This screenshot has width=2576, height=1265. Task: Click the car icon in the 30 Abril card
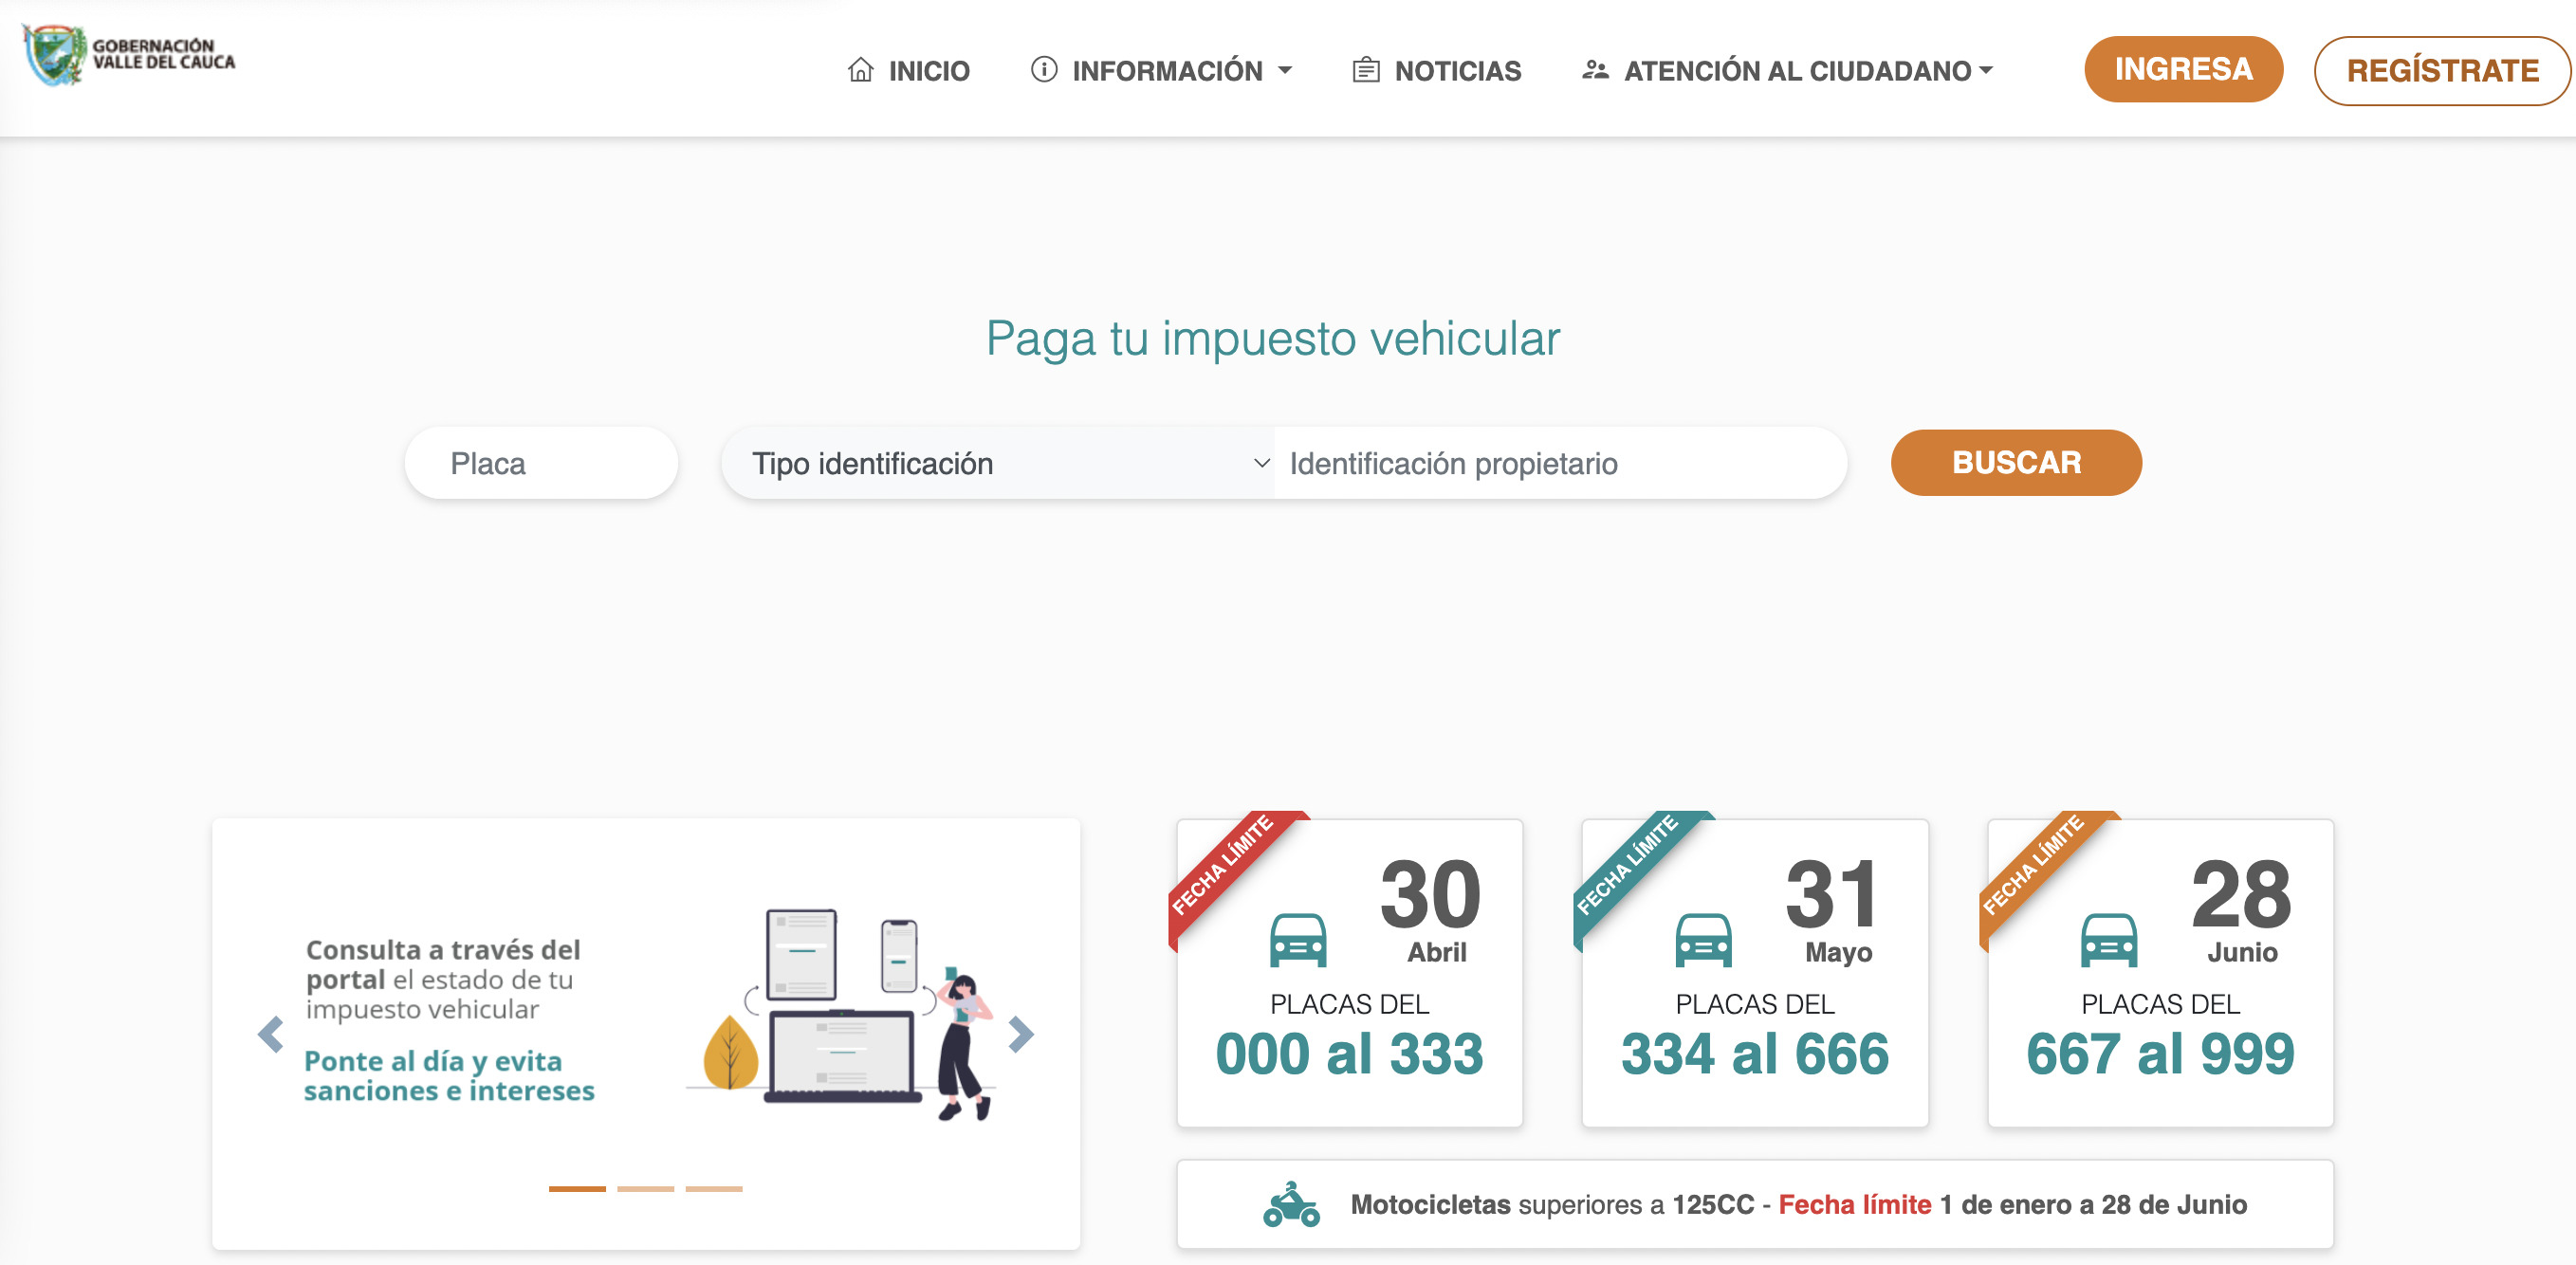1299,941
